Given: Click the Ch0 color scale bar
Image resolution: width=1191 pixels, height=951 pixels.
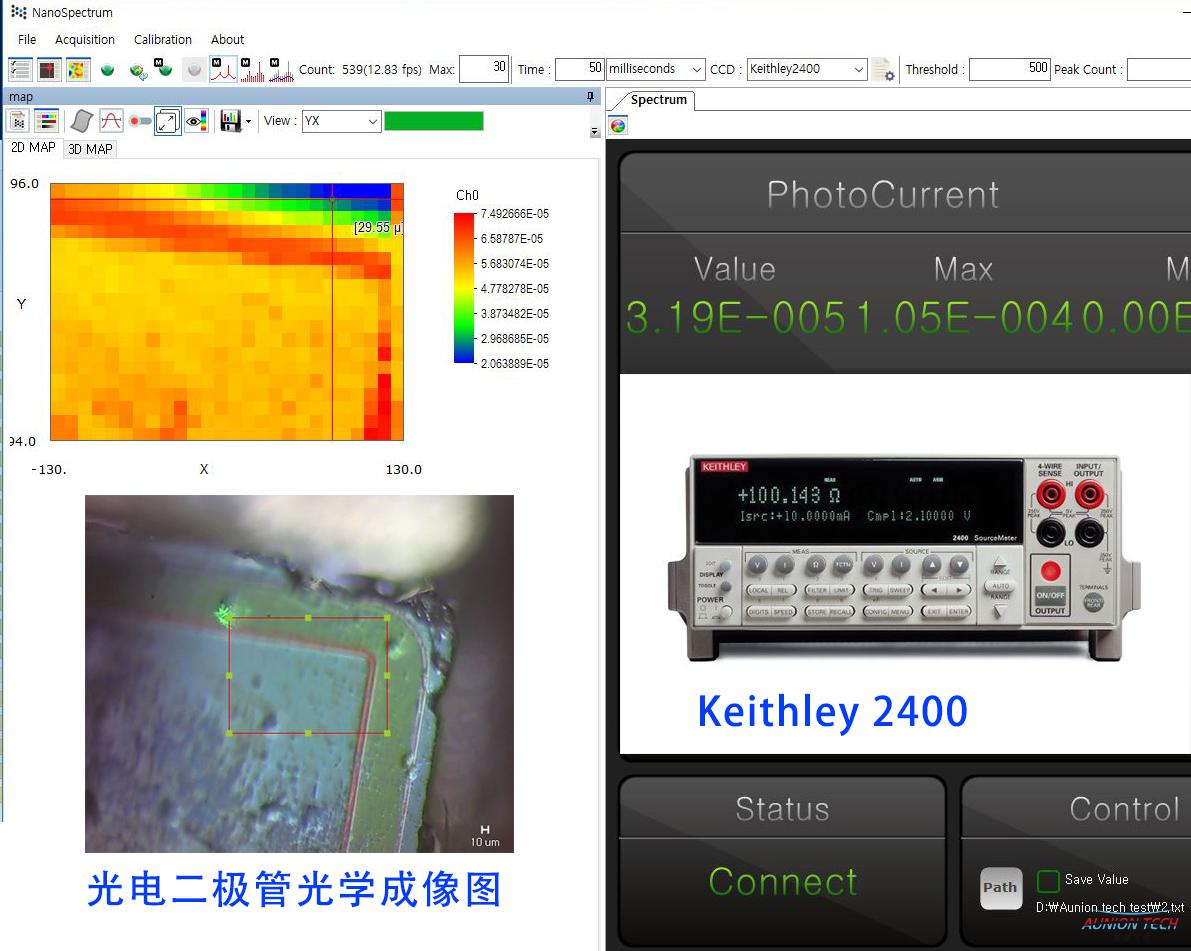Looking at the screenshot, I should click(x=464, y=289).
